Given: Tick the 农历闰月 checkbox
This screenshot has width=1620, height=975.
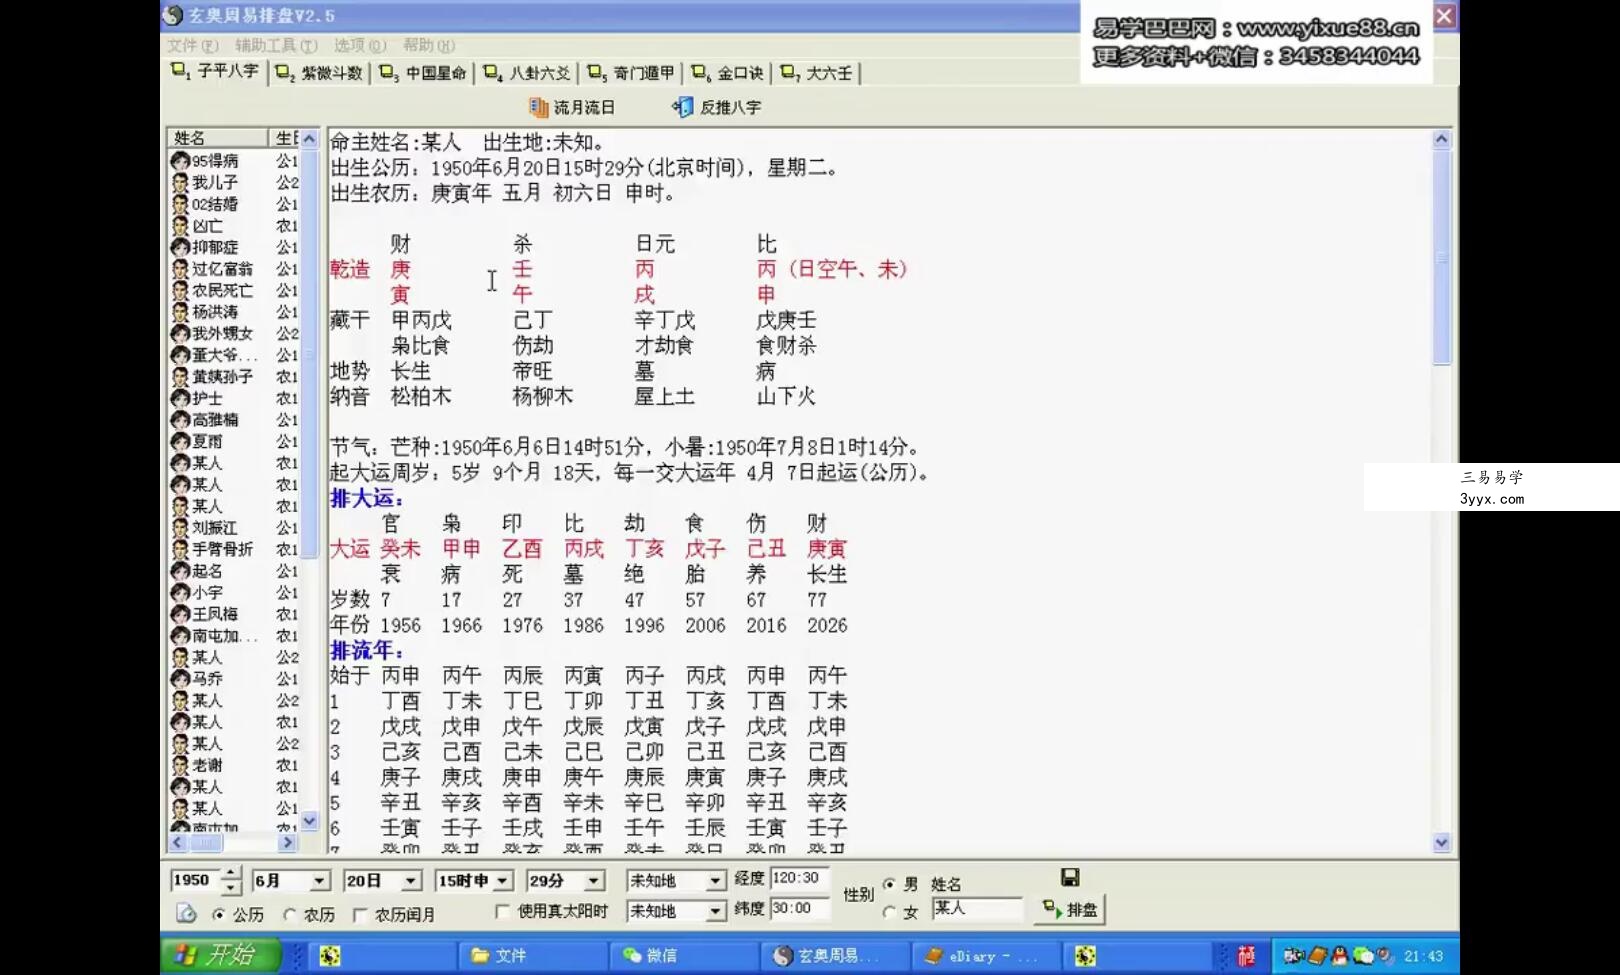Looking at the screenshot, I should pyautogui.click(x=360, y=914).
